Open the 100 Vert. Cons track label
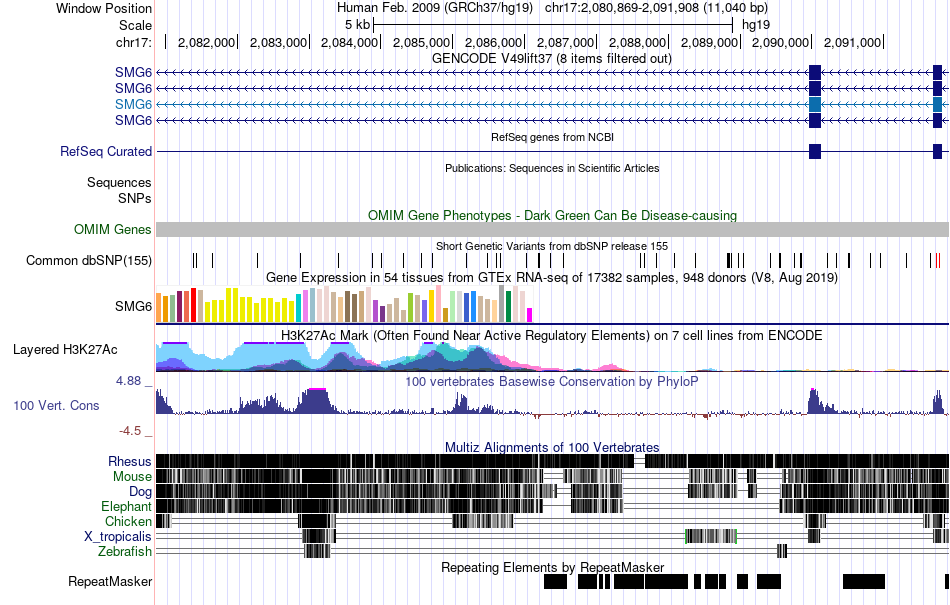Image resolution: width=950 pixels, height=605 pixels. click(56, 406)
